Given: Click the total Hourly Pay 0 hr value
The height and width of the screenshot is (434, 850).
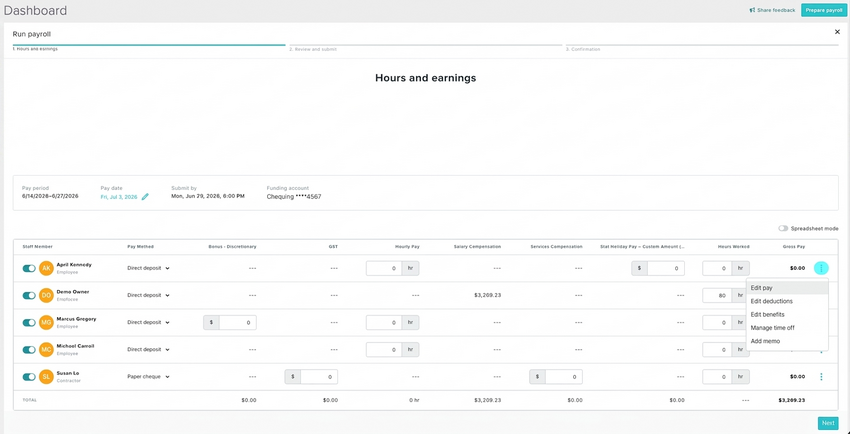Looking at the screenshot, I should [x=414, y=400].
